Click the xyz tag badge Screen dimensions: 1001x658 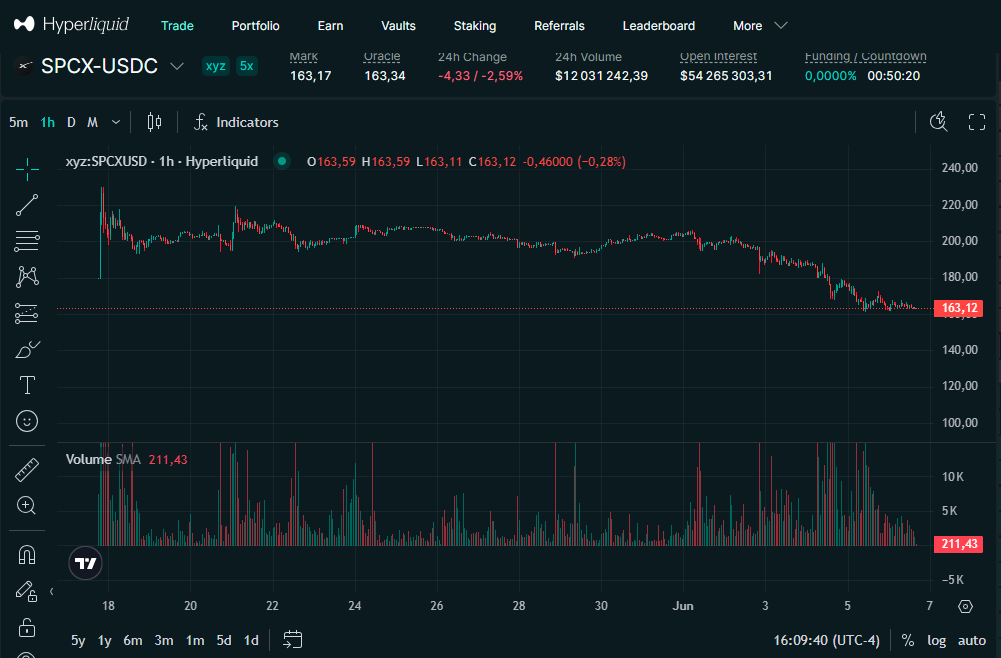216,66
